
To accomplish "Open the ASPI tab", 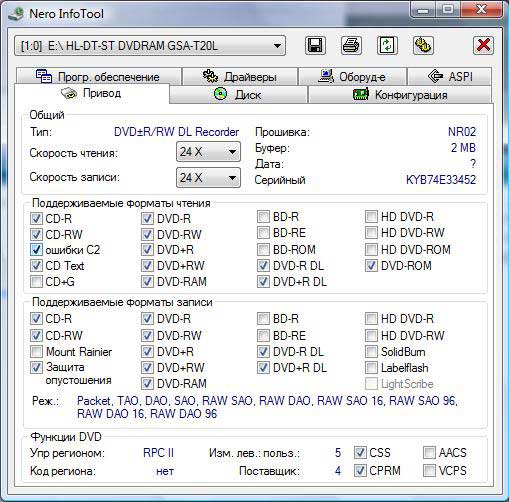I will (449, 76).
